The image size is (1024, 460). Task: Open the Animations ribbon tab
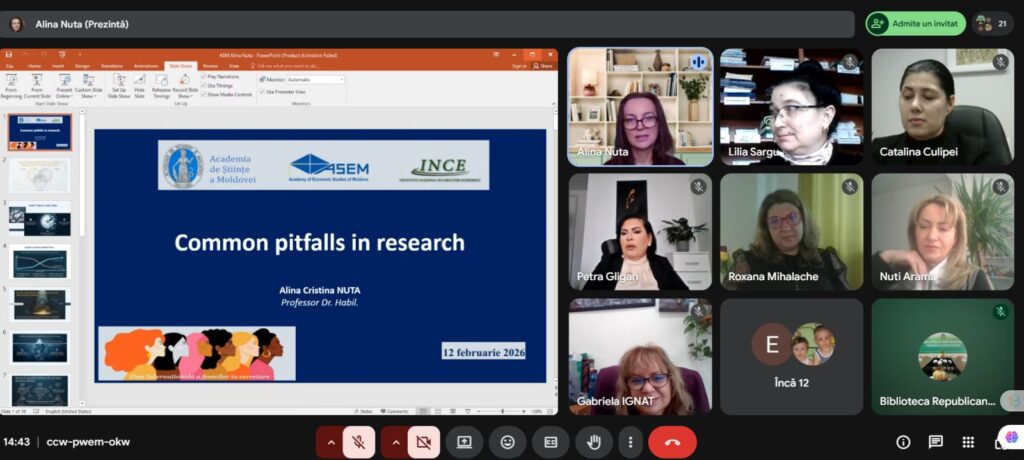pyautogui.click(x=145, y=66)
